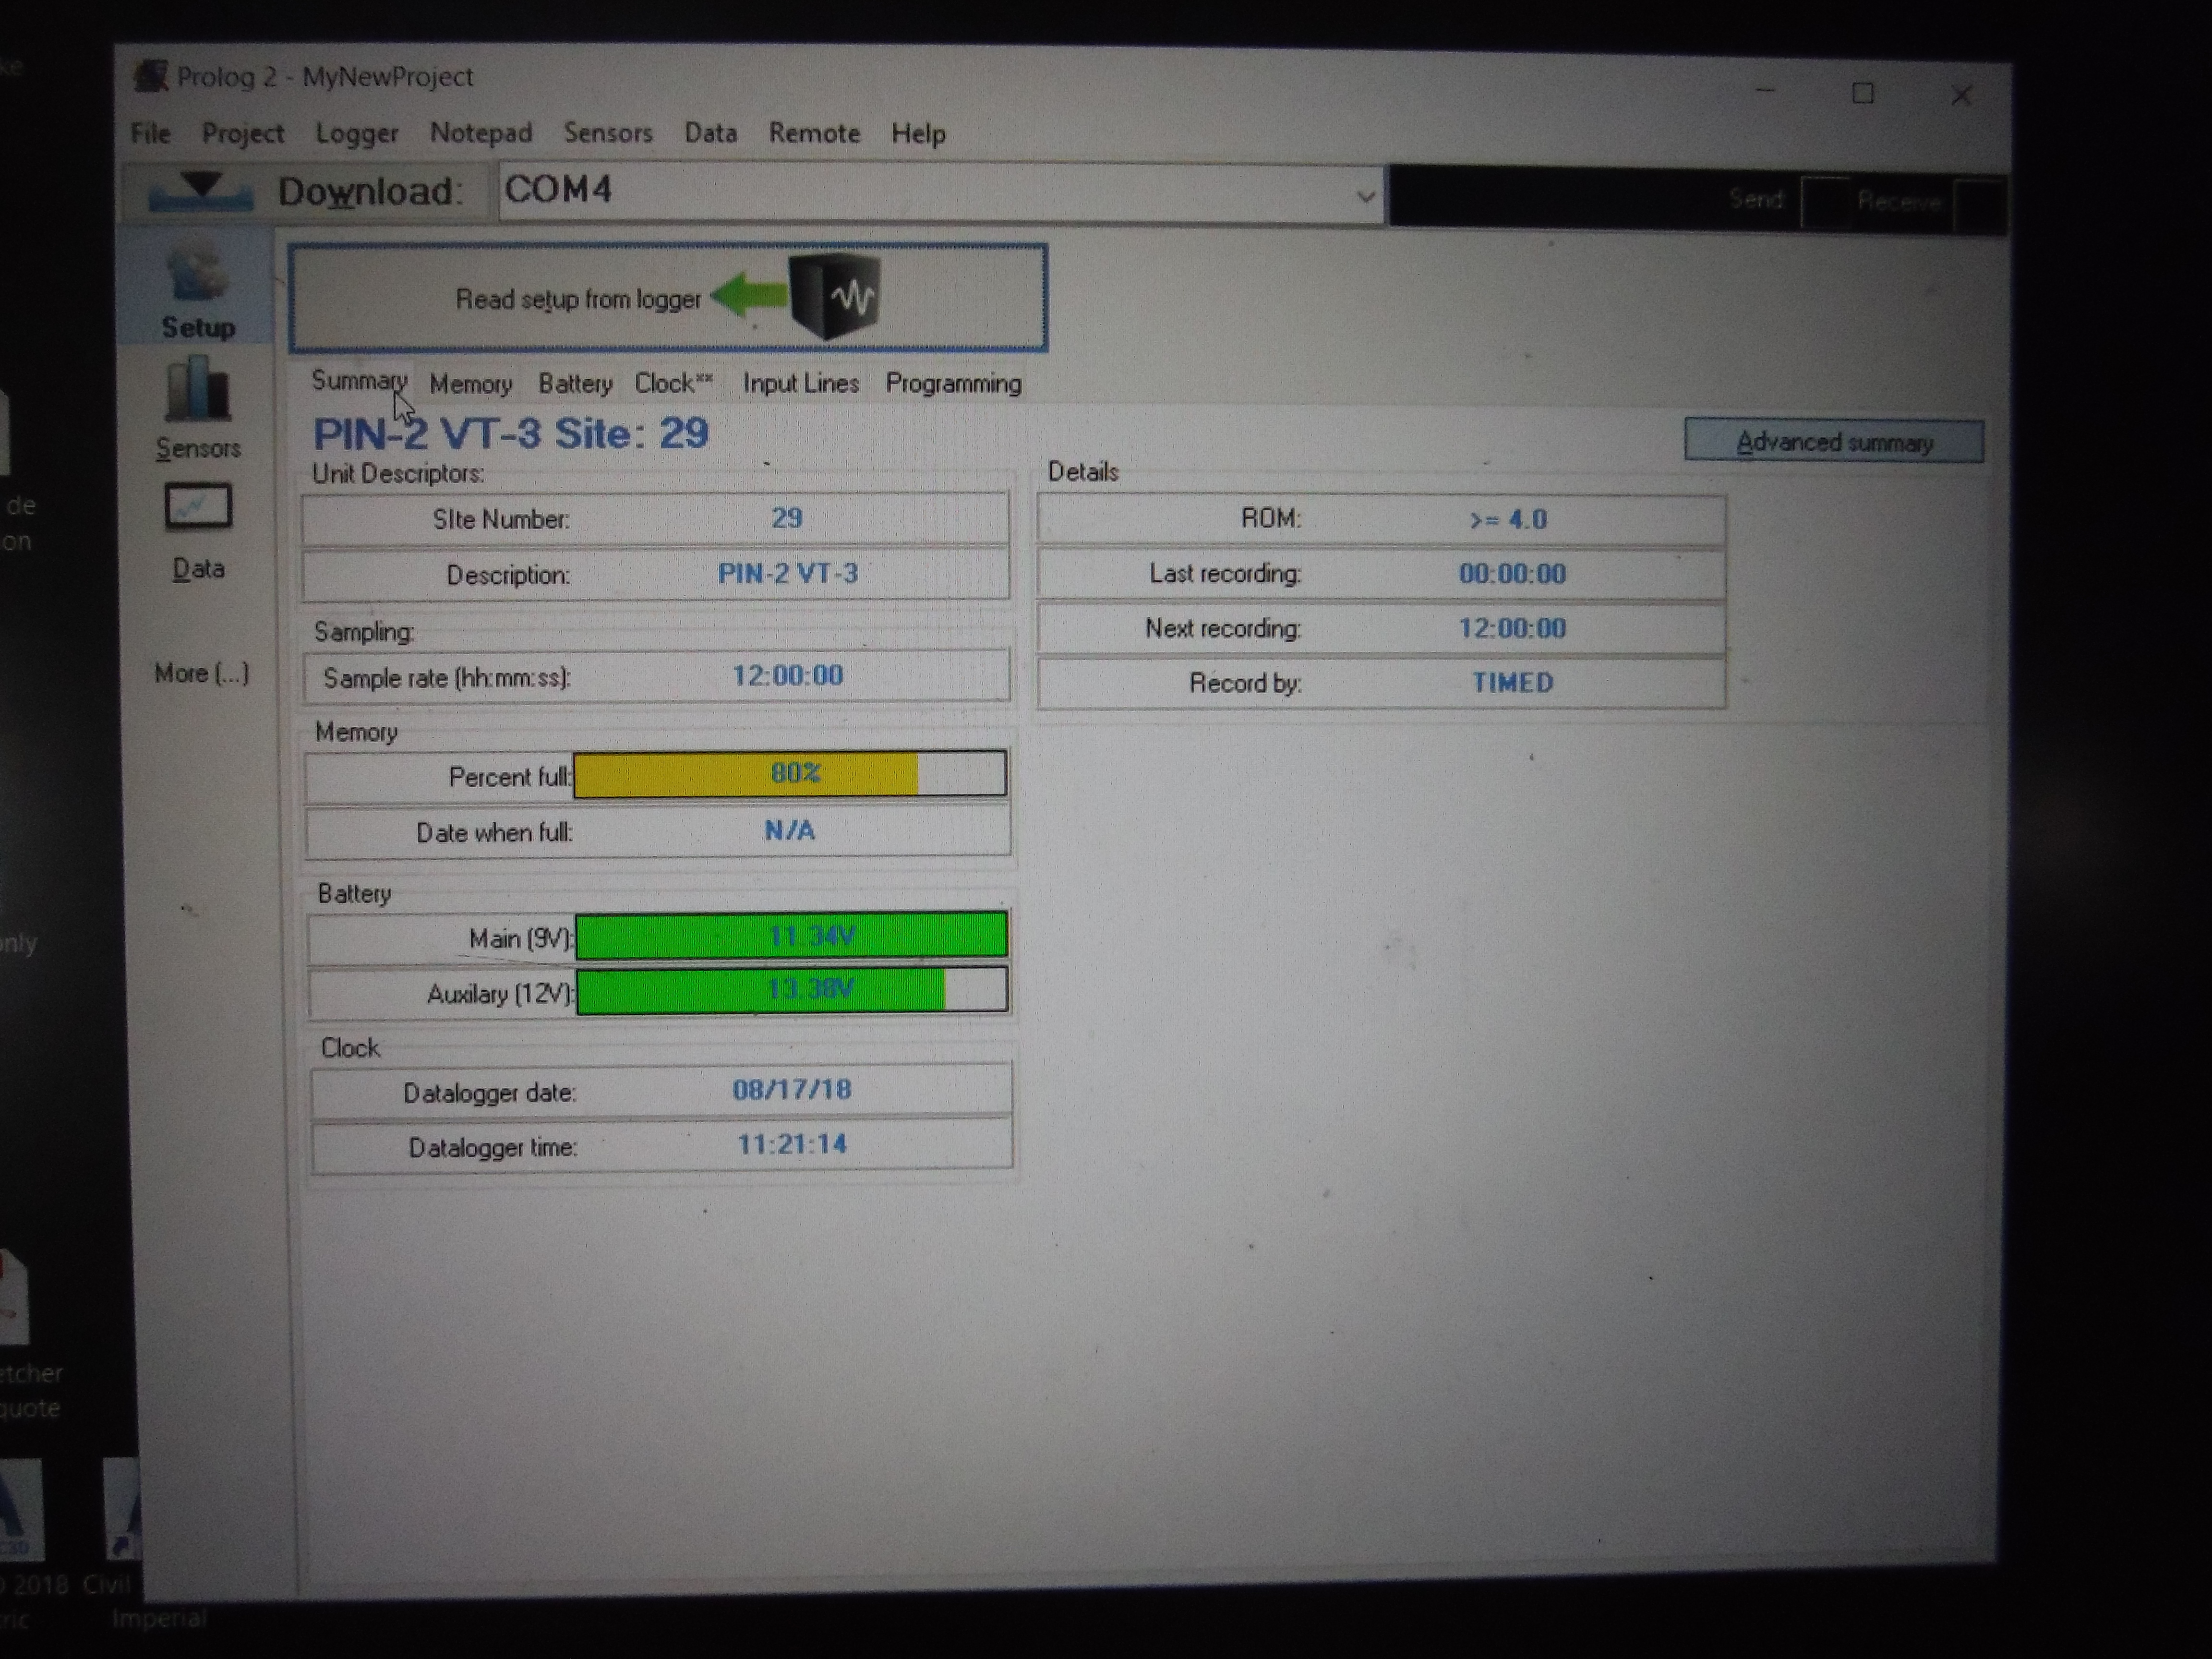Click the Main (9V) battery bar
The width and height of the screenshot is (2212, 1659).
point(790,936)
